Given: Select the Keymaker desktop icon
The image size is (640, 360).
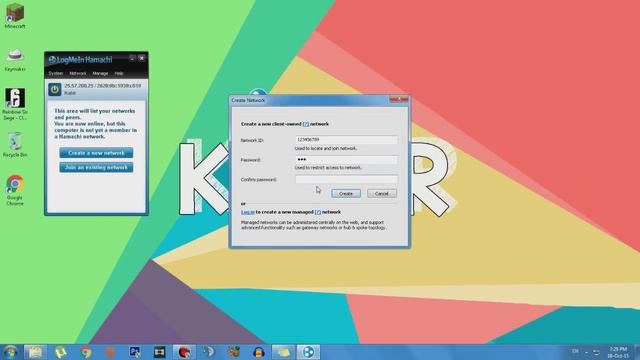Looking at the screenshot, I should tap(15, 60).
